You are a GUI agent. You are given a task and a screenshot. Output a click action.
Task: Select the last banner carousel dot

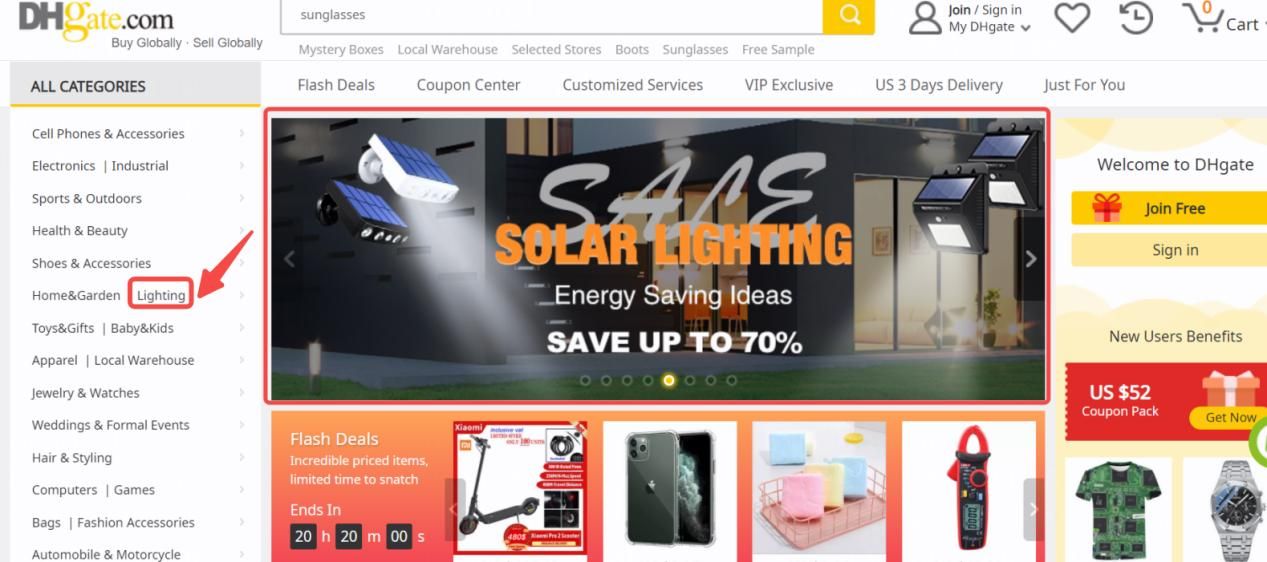click(x=731, y=380)
